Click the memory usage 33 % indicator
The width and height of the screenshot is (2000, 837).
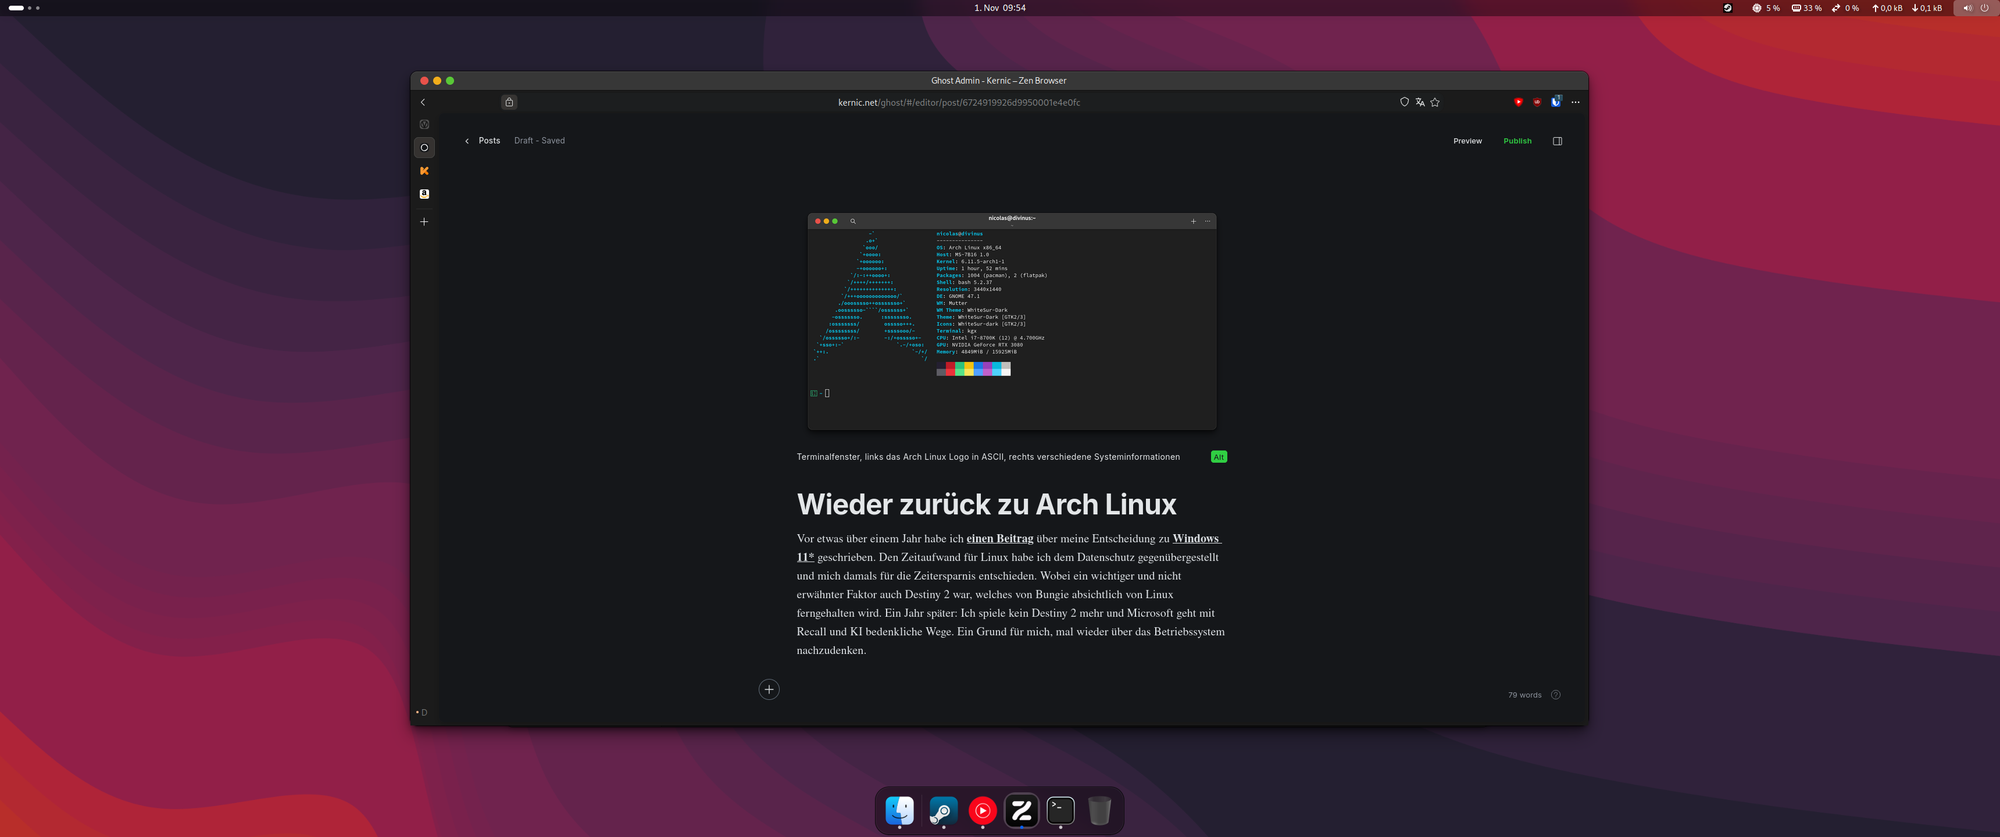(x=1806, y=8)
